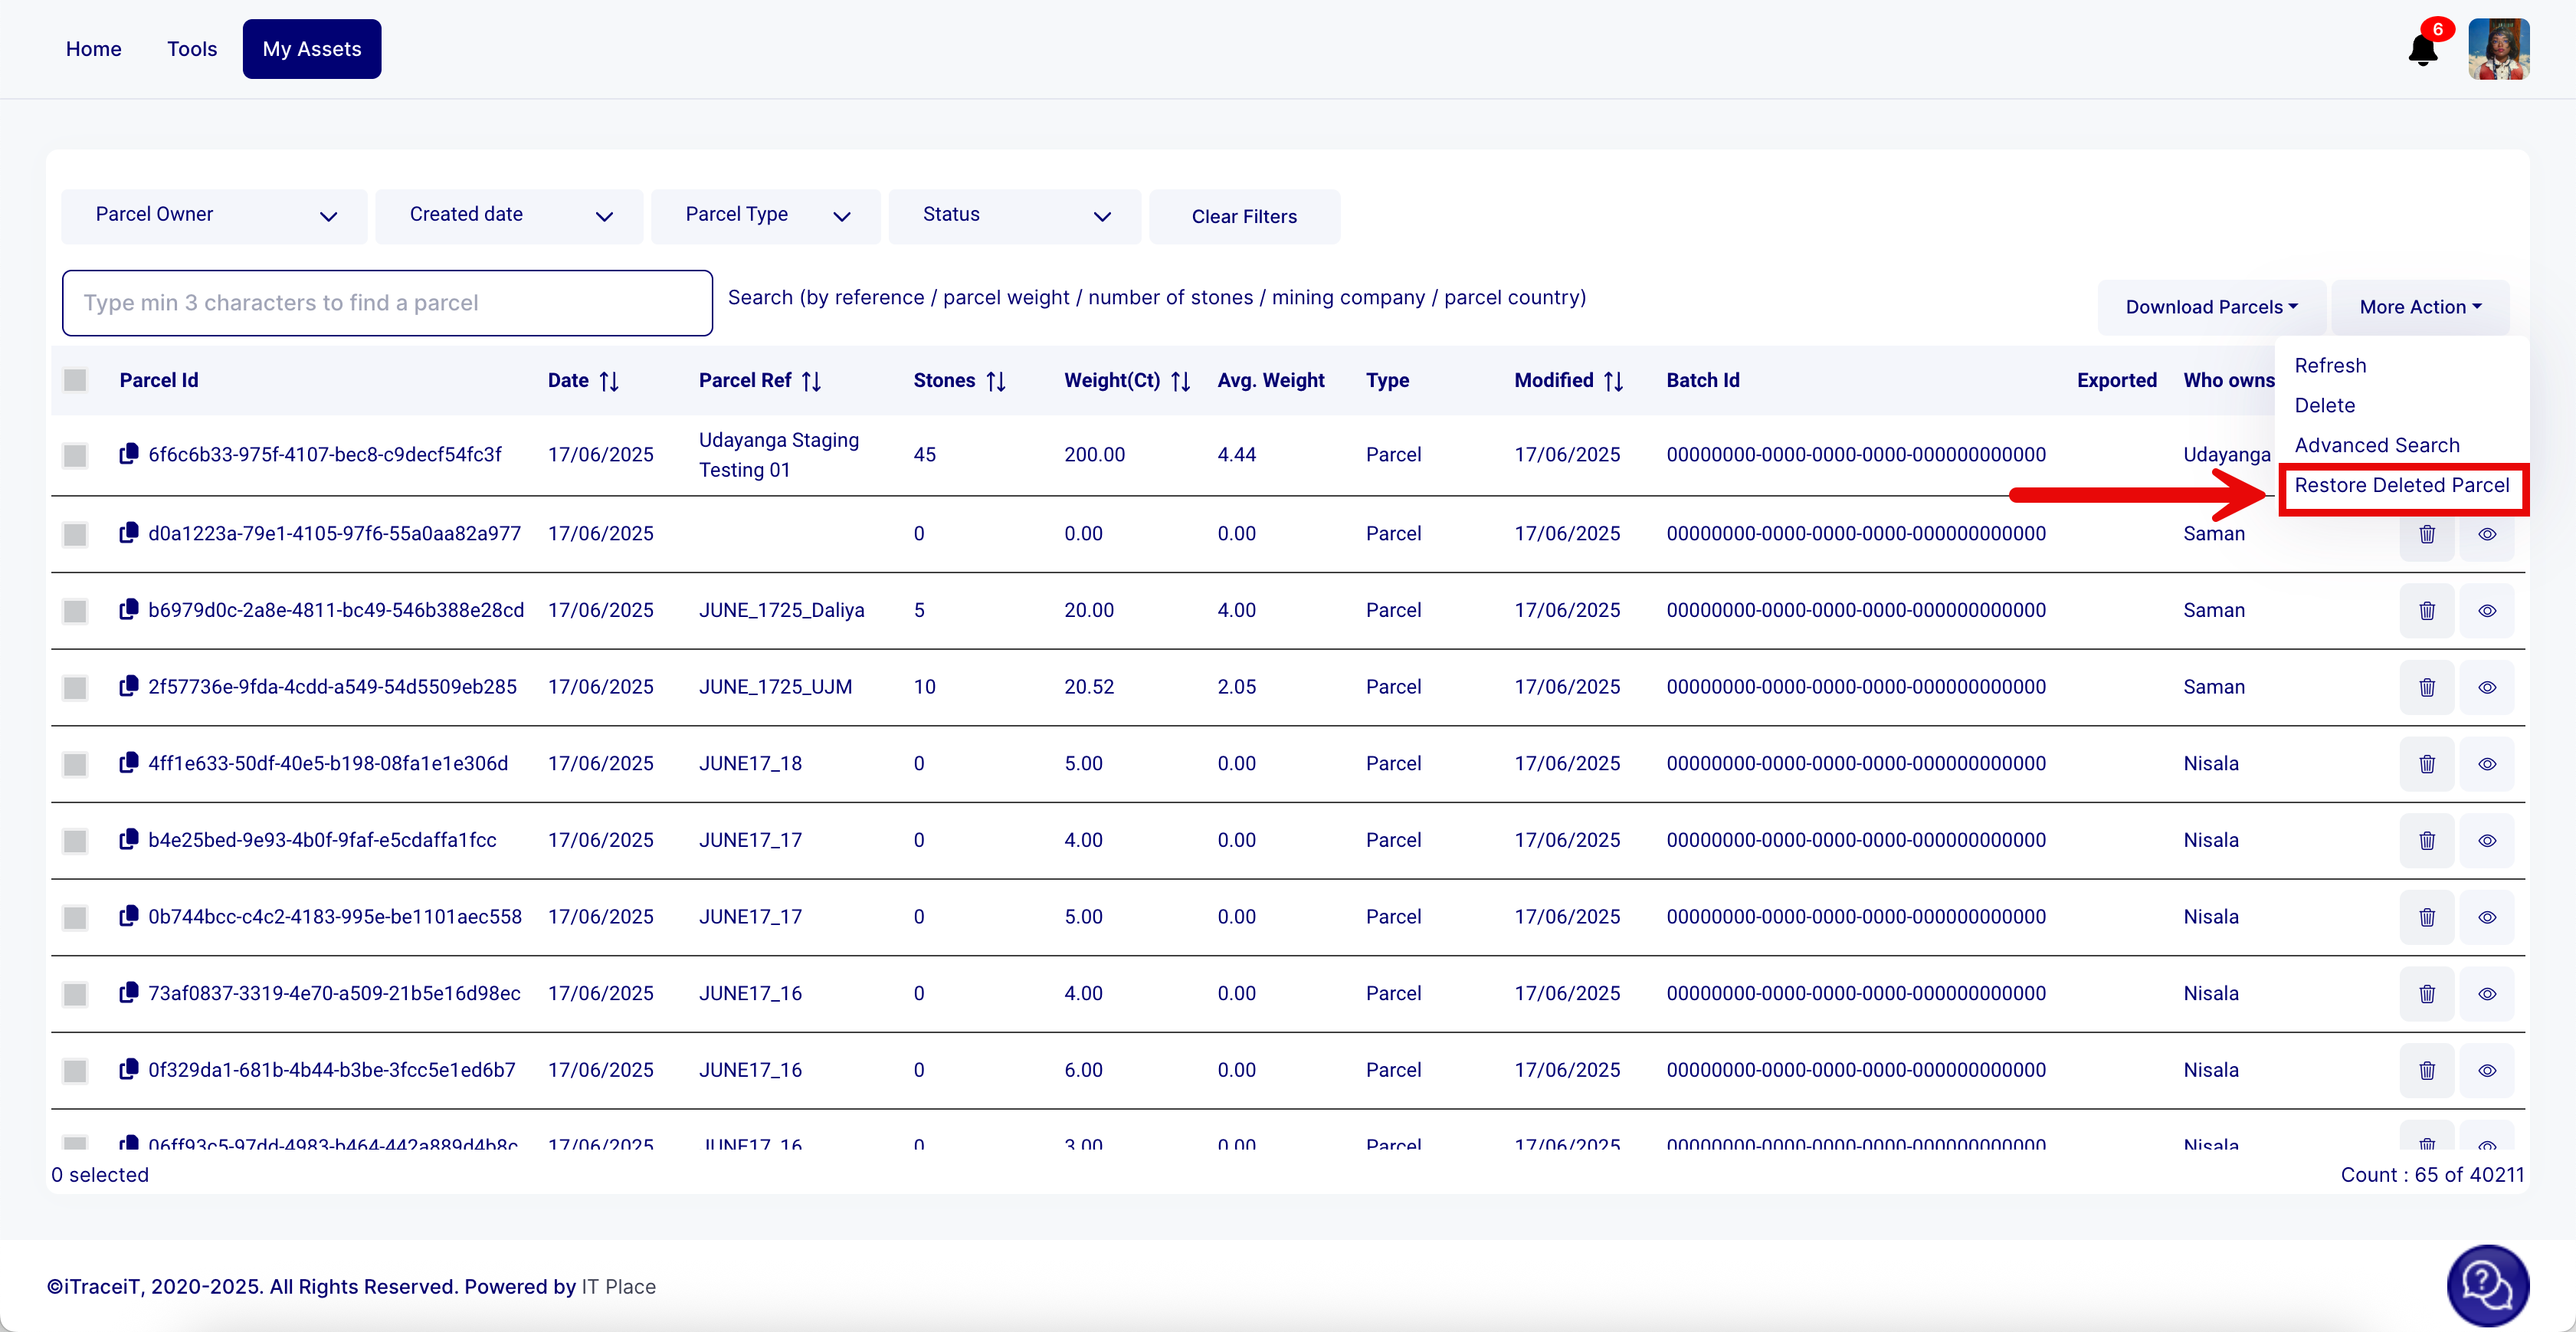Copy parcel ID b4e25bed using copy icon
Viewport: 2576px width, 1332px height.
pos(128,840)
